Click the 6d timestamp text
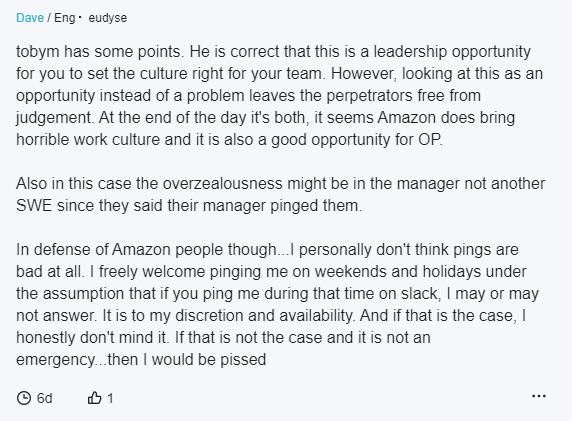572x421 pixels. 45,398
